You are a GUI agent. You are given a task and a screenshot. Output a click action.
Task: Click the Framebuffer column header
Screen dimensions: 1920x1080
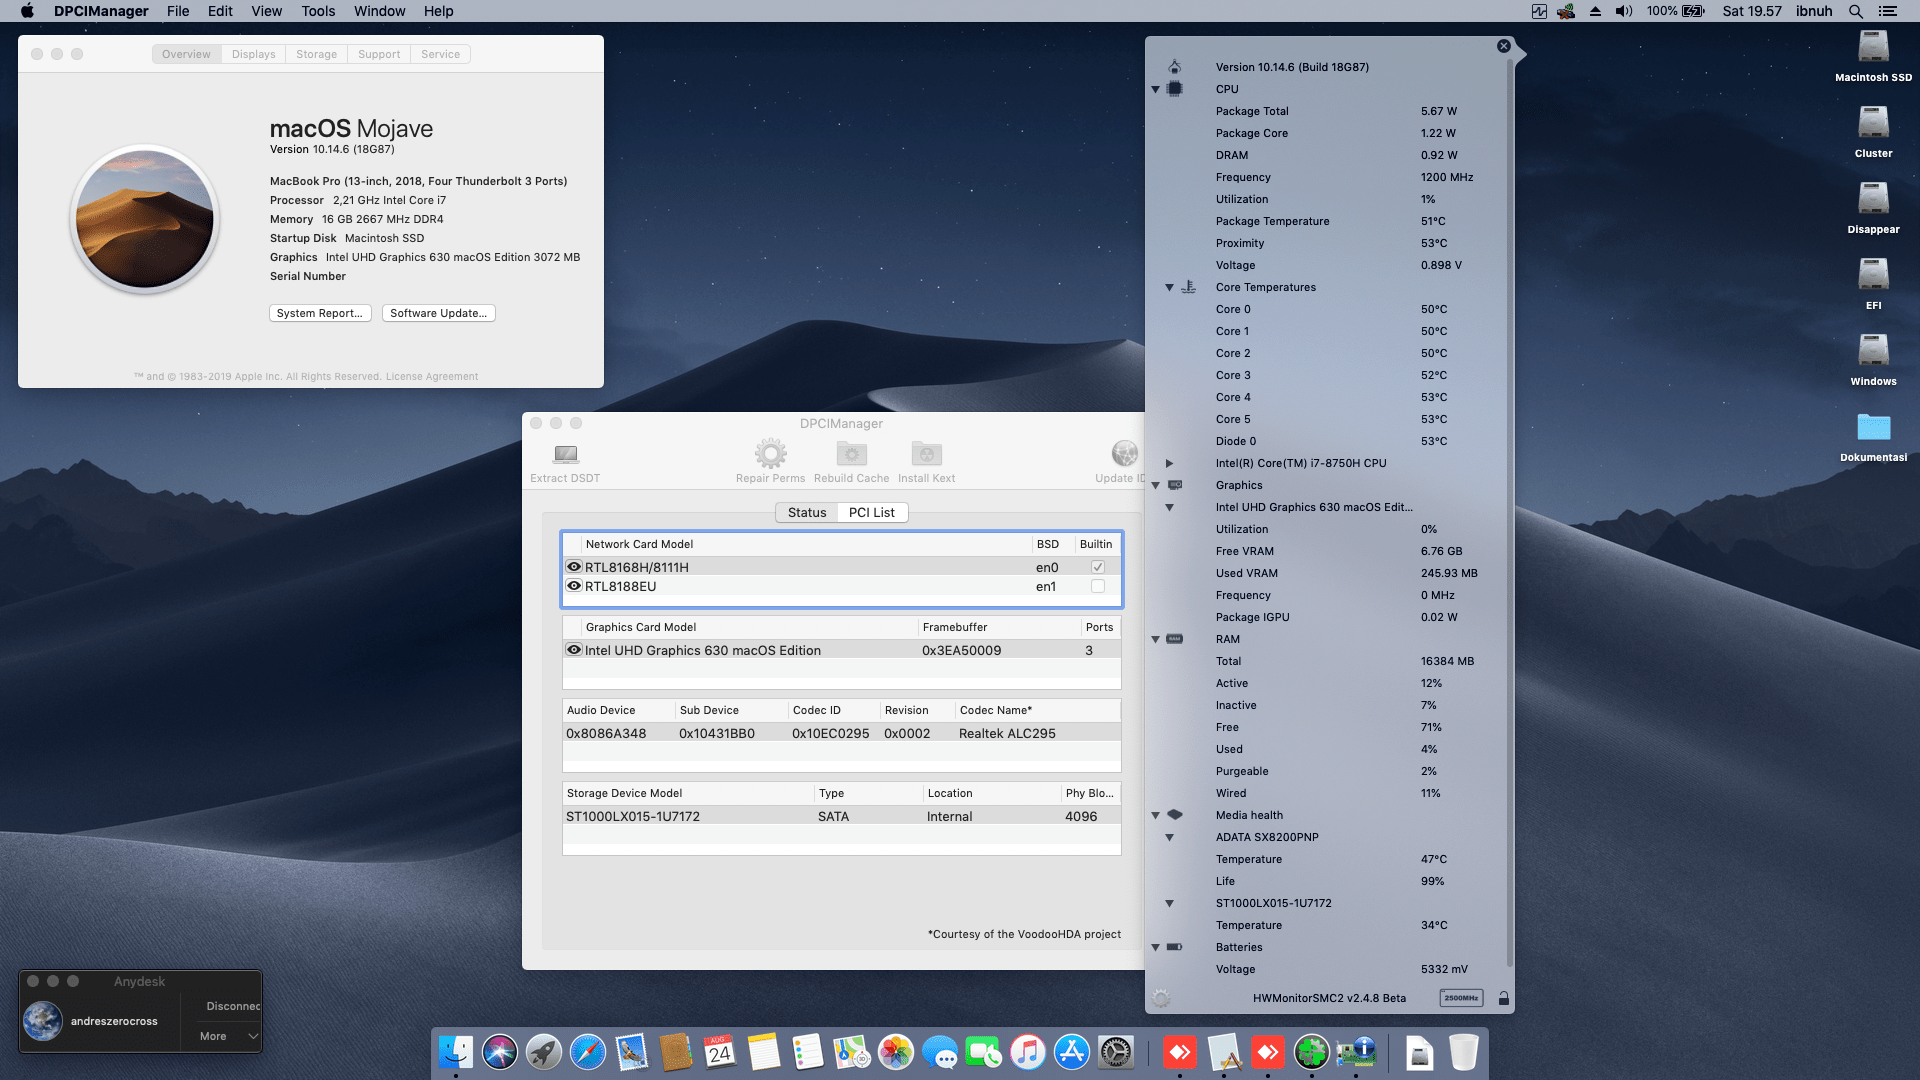998,627
